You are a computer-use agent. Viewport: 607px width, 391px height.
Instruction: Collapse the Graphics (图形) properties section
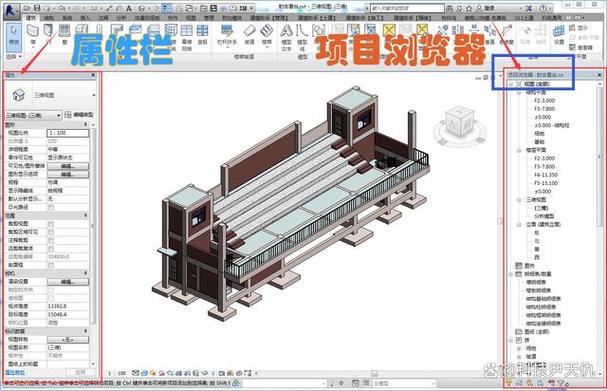(86, 125)
